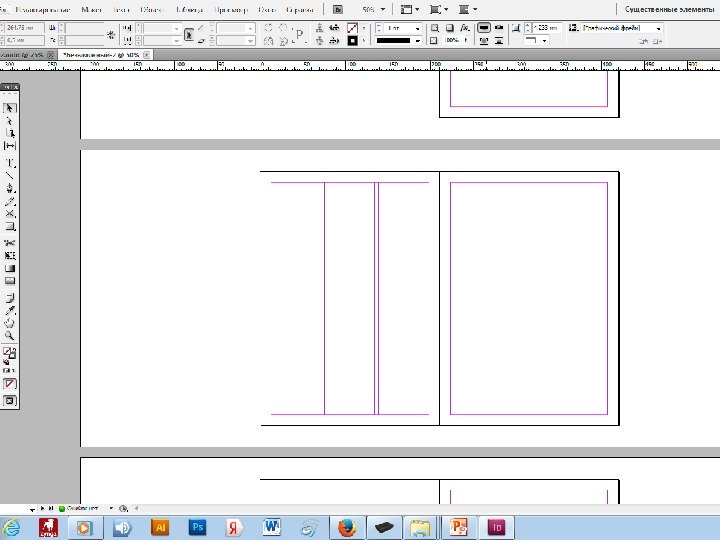Toggle wrap around bounding box button
Image resolution: width=720 pixels, height=540 pixels.
pos(499,28)
